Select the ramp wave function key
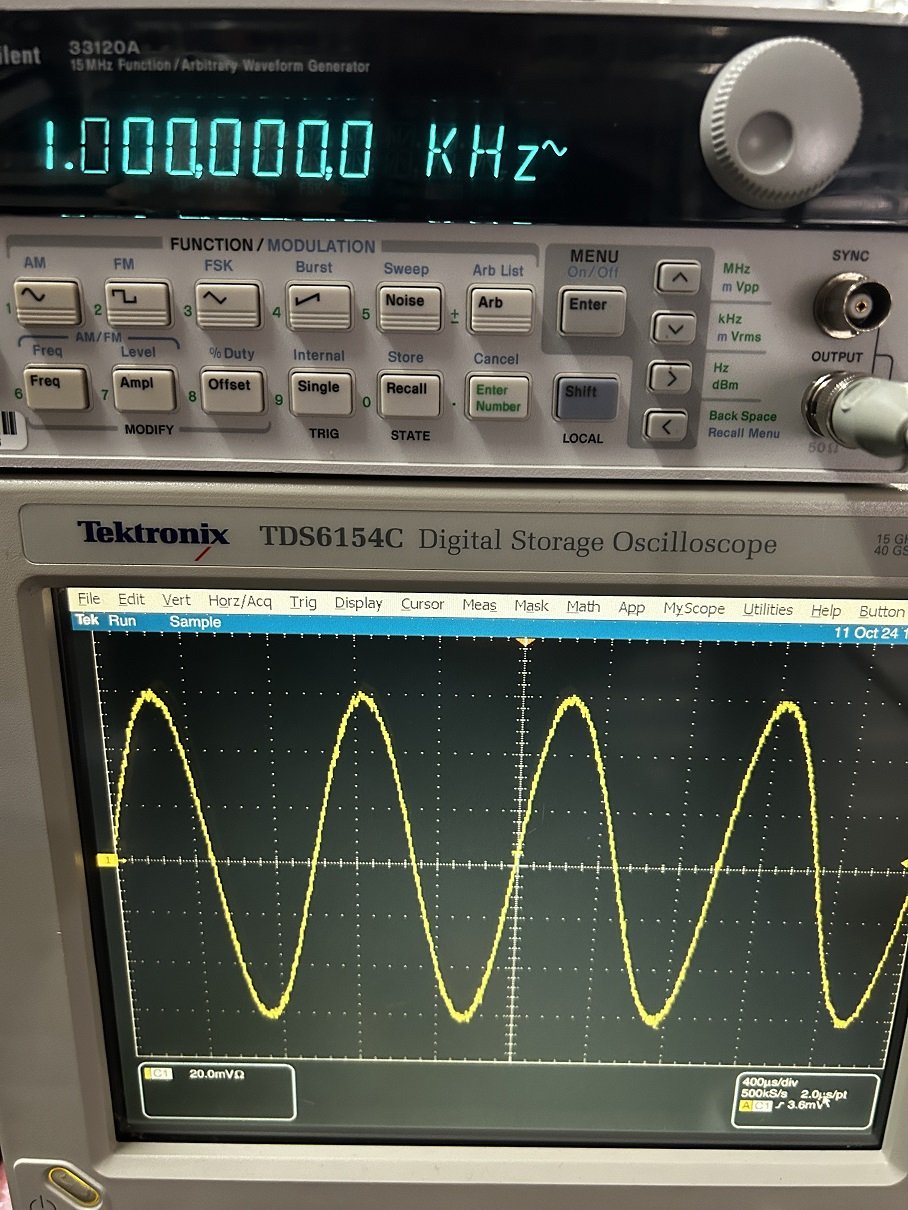This screenshot has width=908, height=1210. click(x=320, y=306)
